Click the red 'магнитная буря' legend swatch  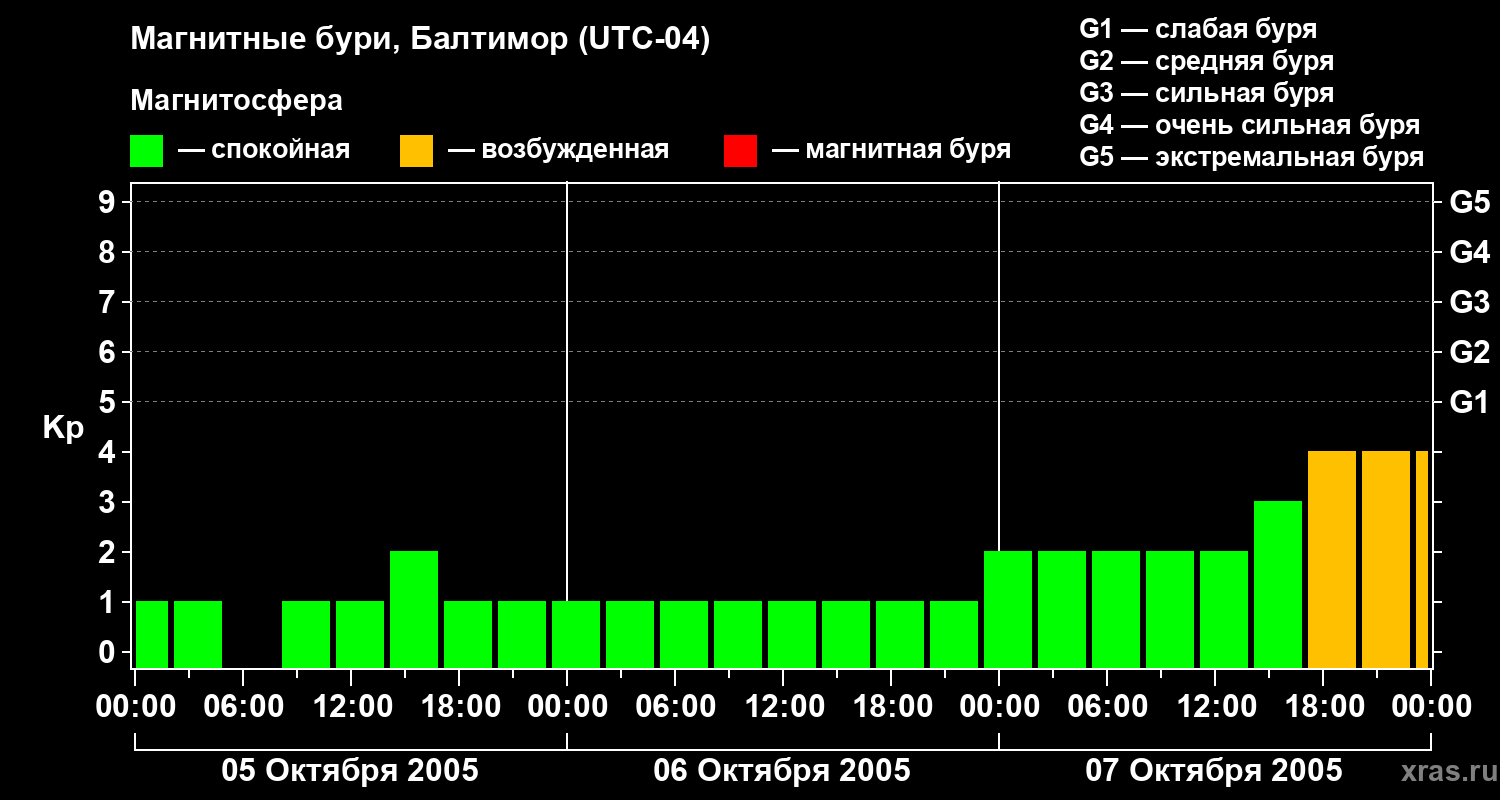point(740,151)
